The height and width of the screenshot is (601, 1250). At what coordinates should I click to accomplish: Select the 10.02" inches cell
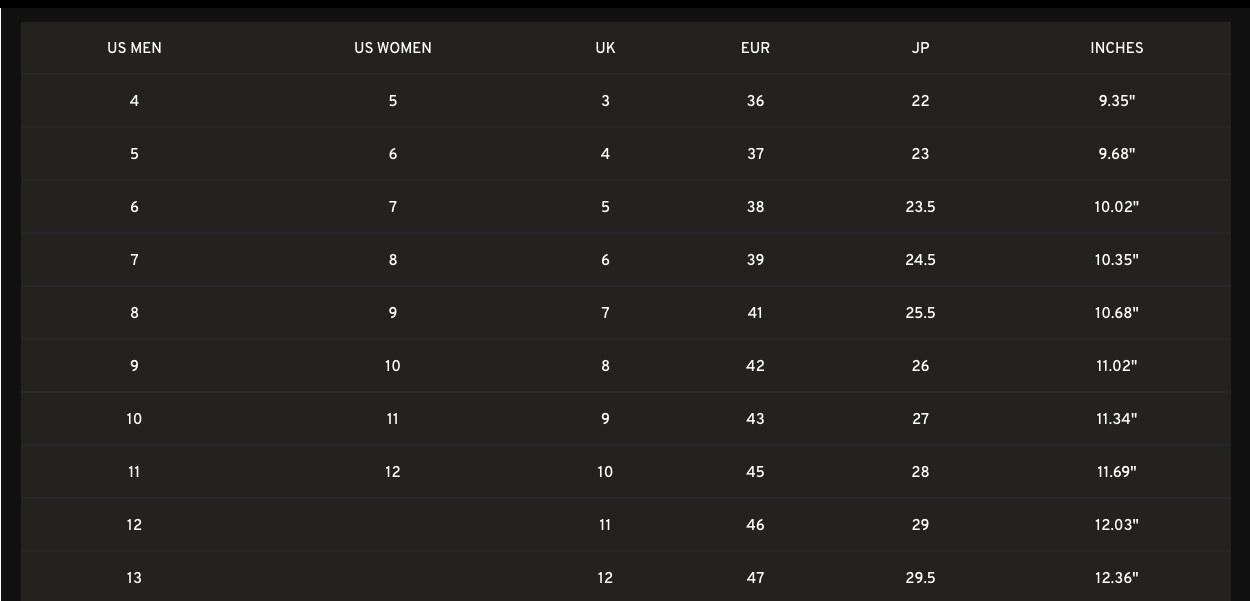1116,207
